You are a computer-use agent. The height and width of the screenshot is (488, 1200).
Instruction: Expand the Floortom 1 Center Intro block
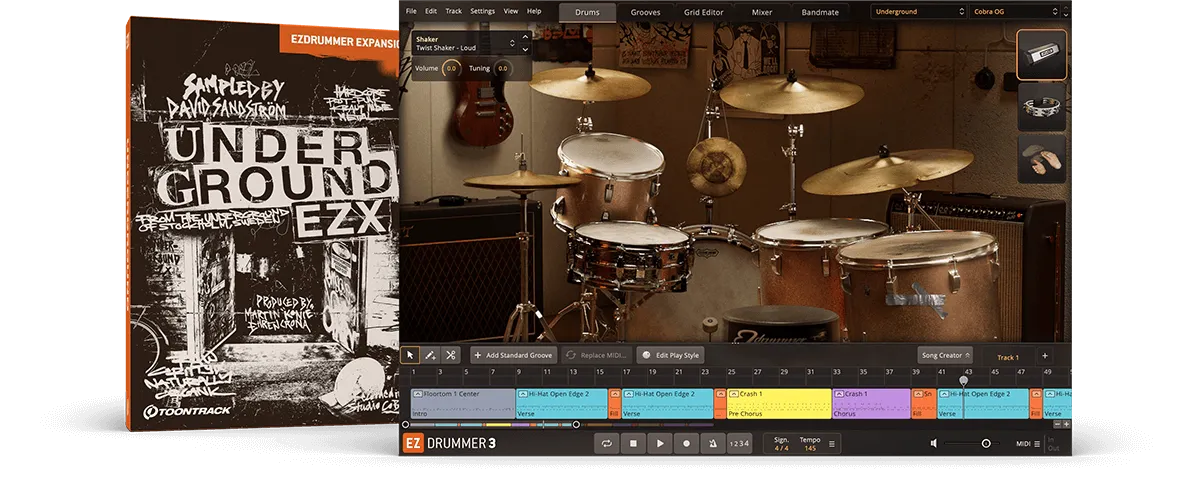click(x=417, y=394)
